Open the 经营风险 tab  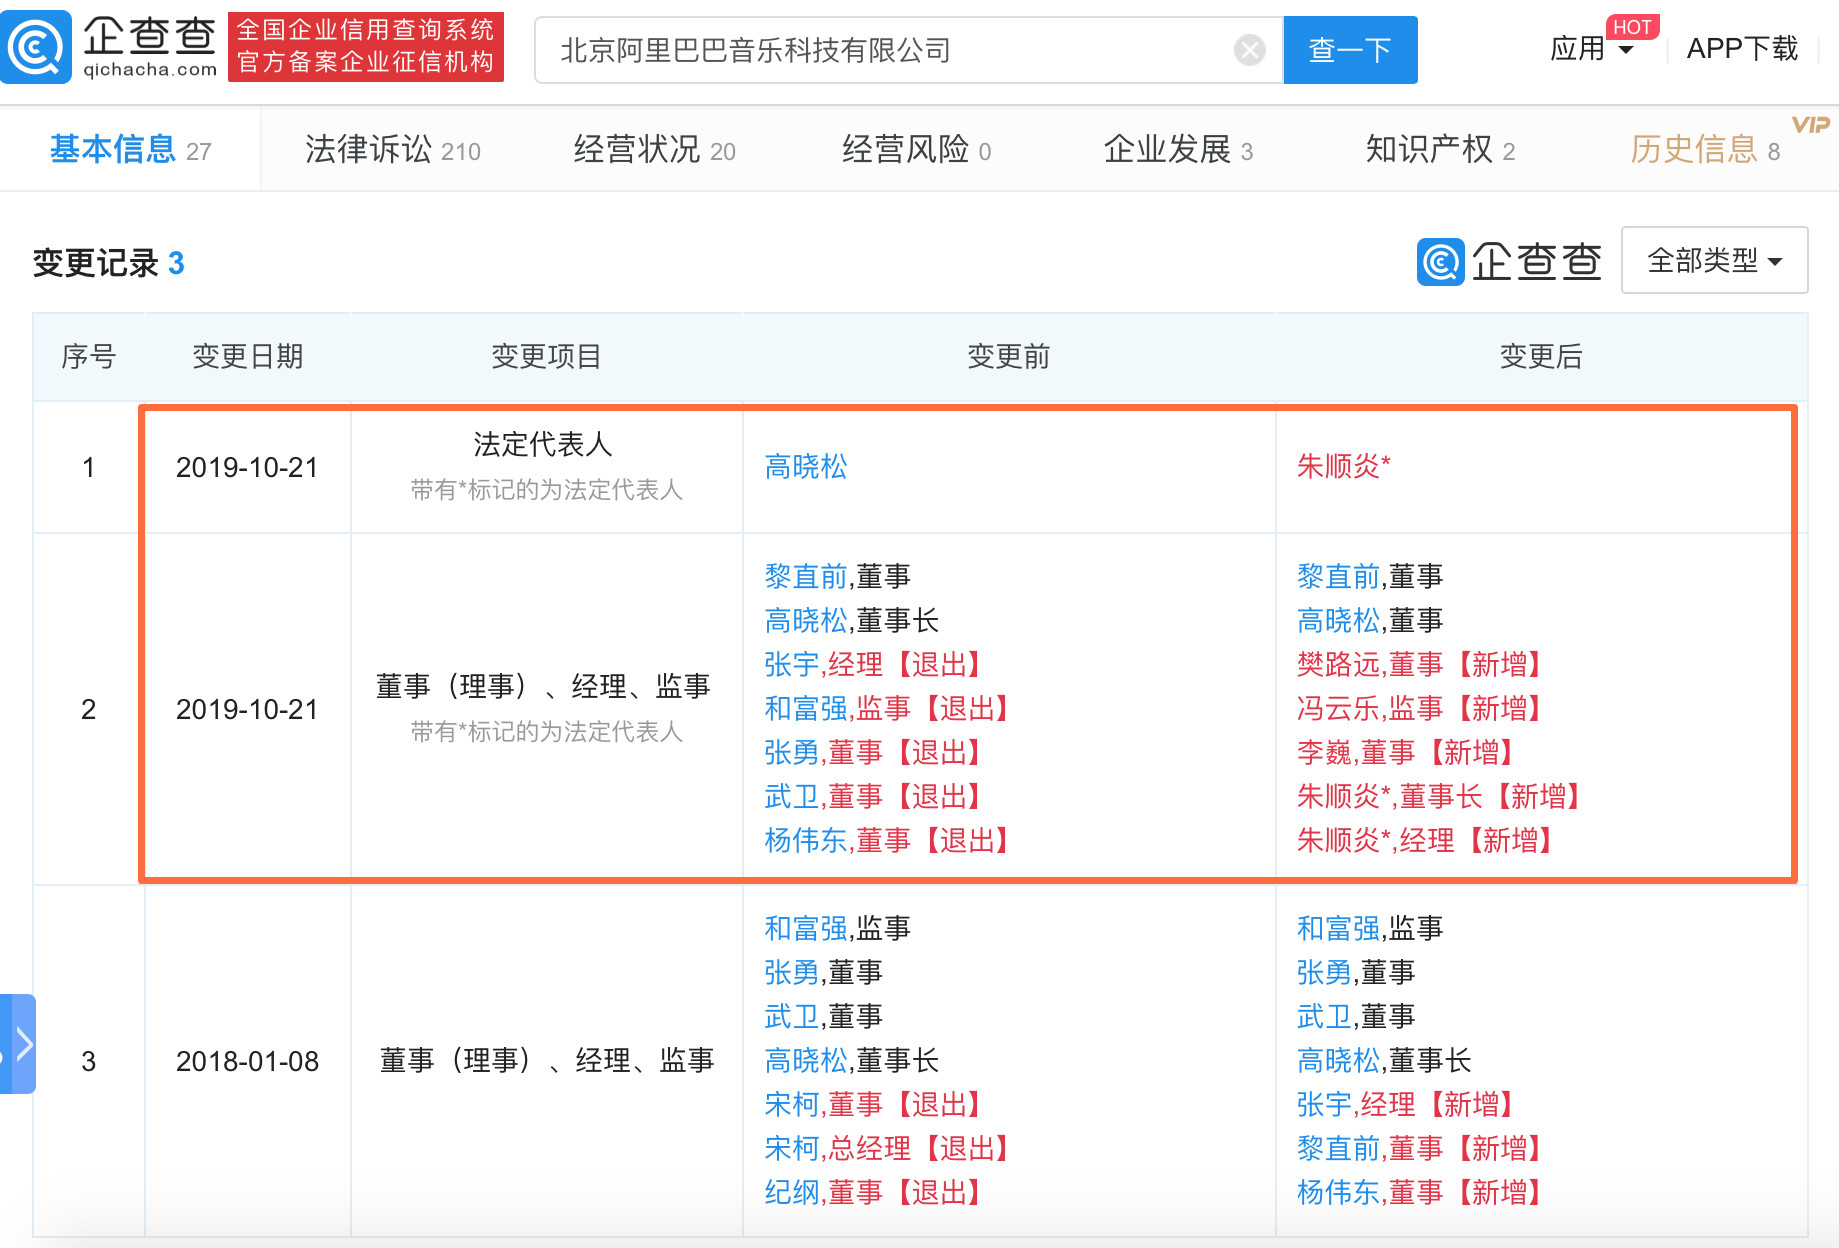pos(916,150)
